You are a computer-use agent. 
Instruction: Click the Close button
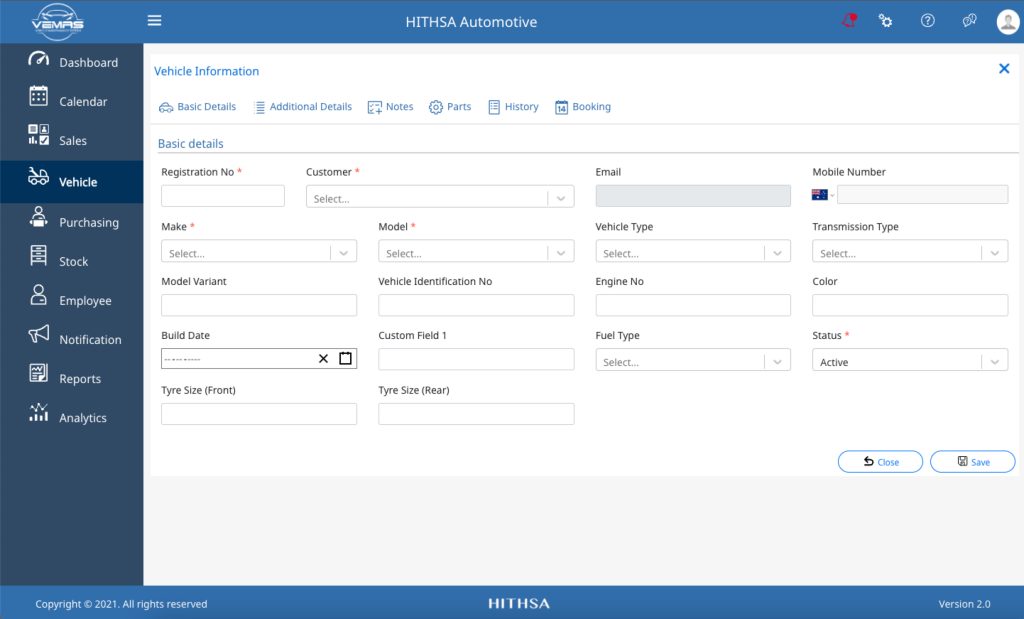pos(880,462)
